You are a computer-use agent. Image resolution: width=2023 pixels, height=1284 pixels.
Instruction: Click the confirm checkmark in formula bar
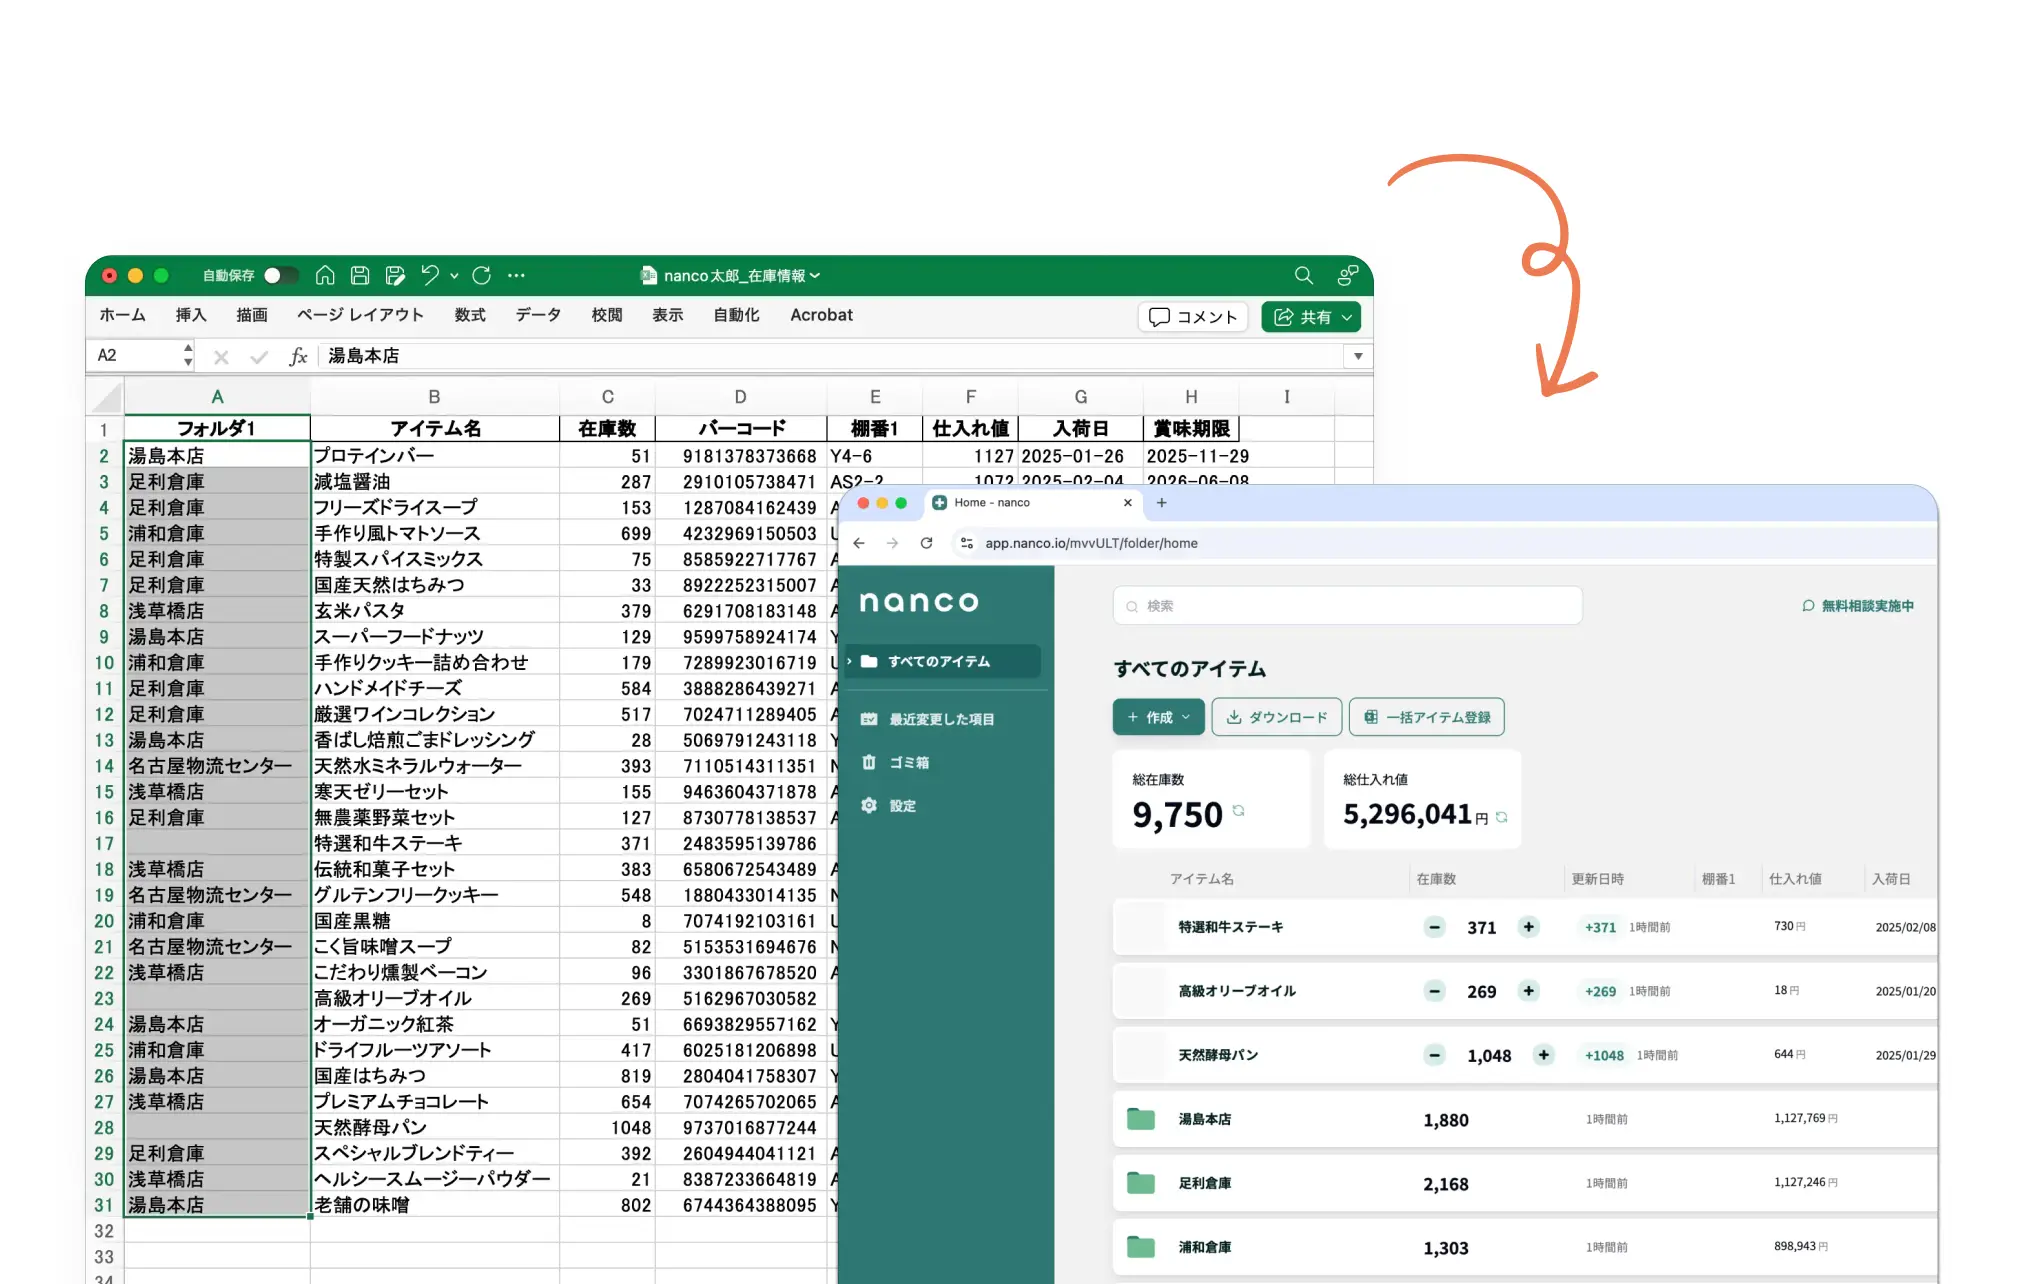click(259, 356)
